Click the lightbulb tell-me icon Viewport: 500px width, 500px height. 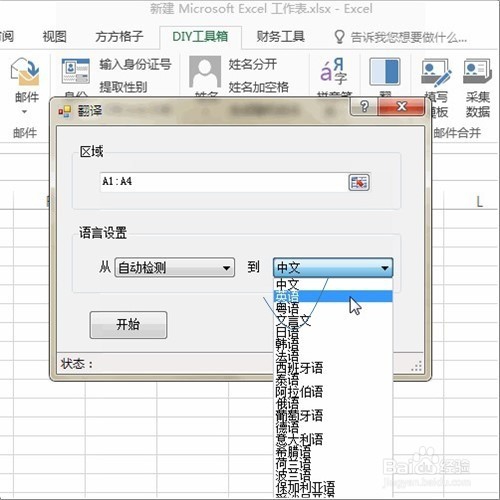point(339,37)
